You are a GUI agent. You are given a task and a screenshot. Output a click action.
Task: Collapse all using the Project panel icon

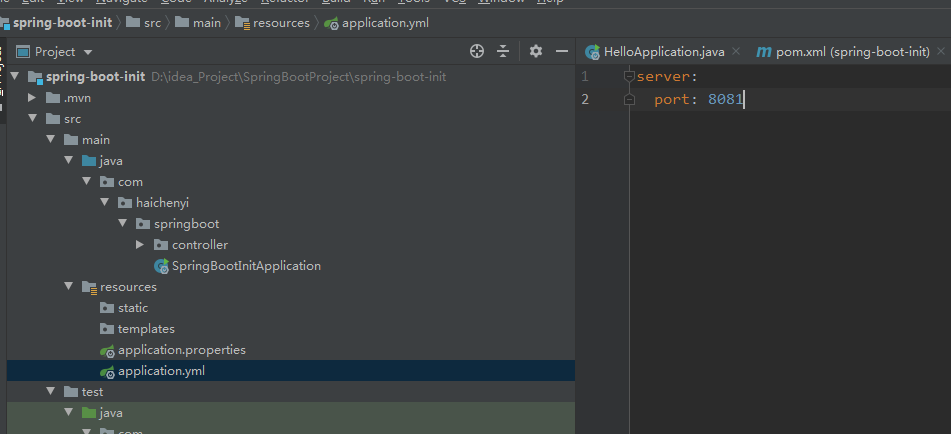point(503,52)
